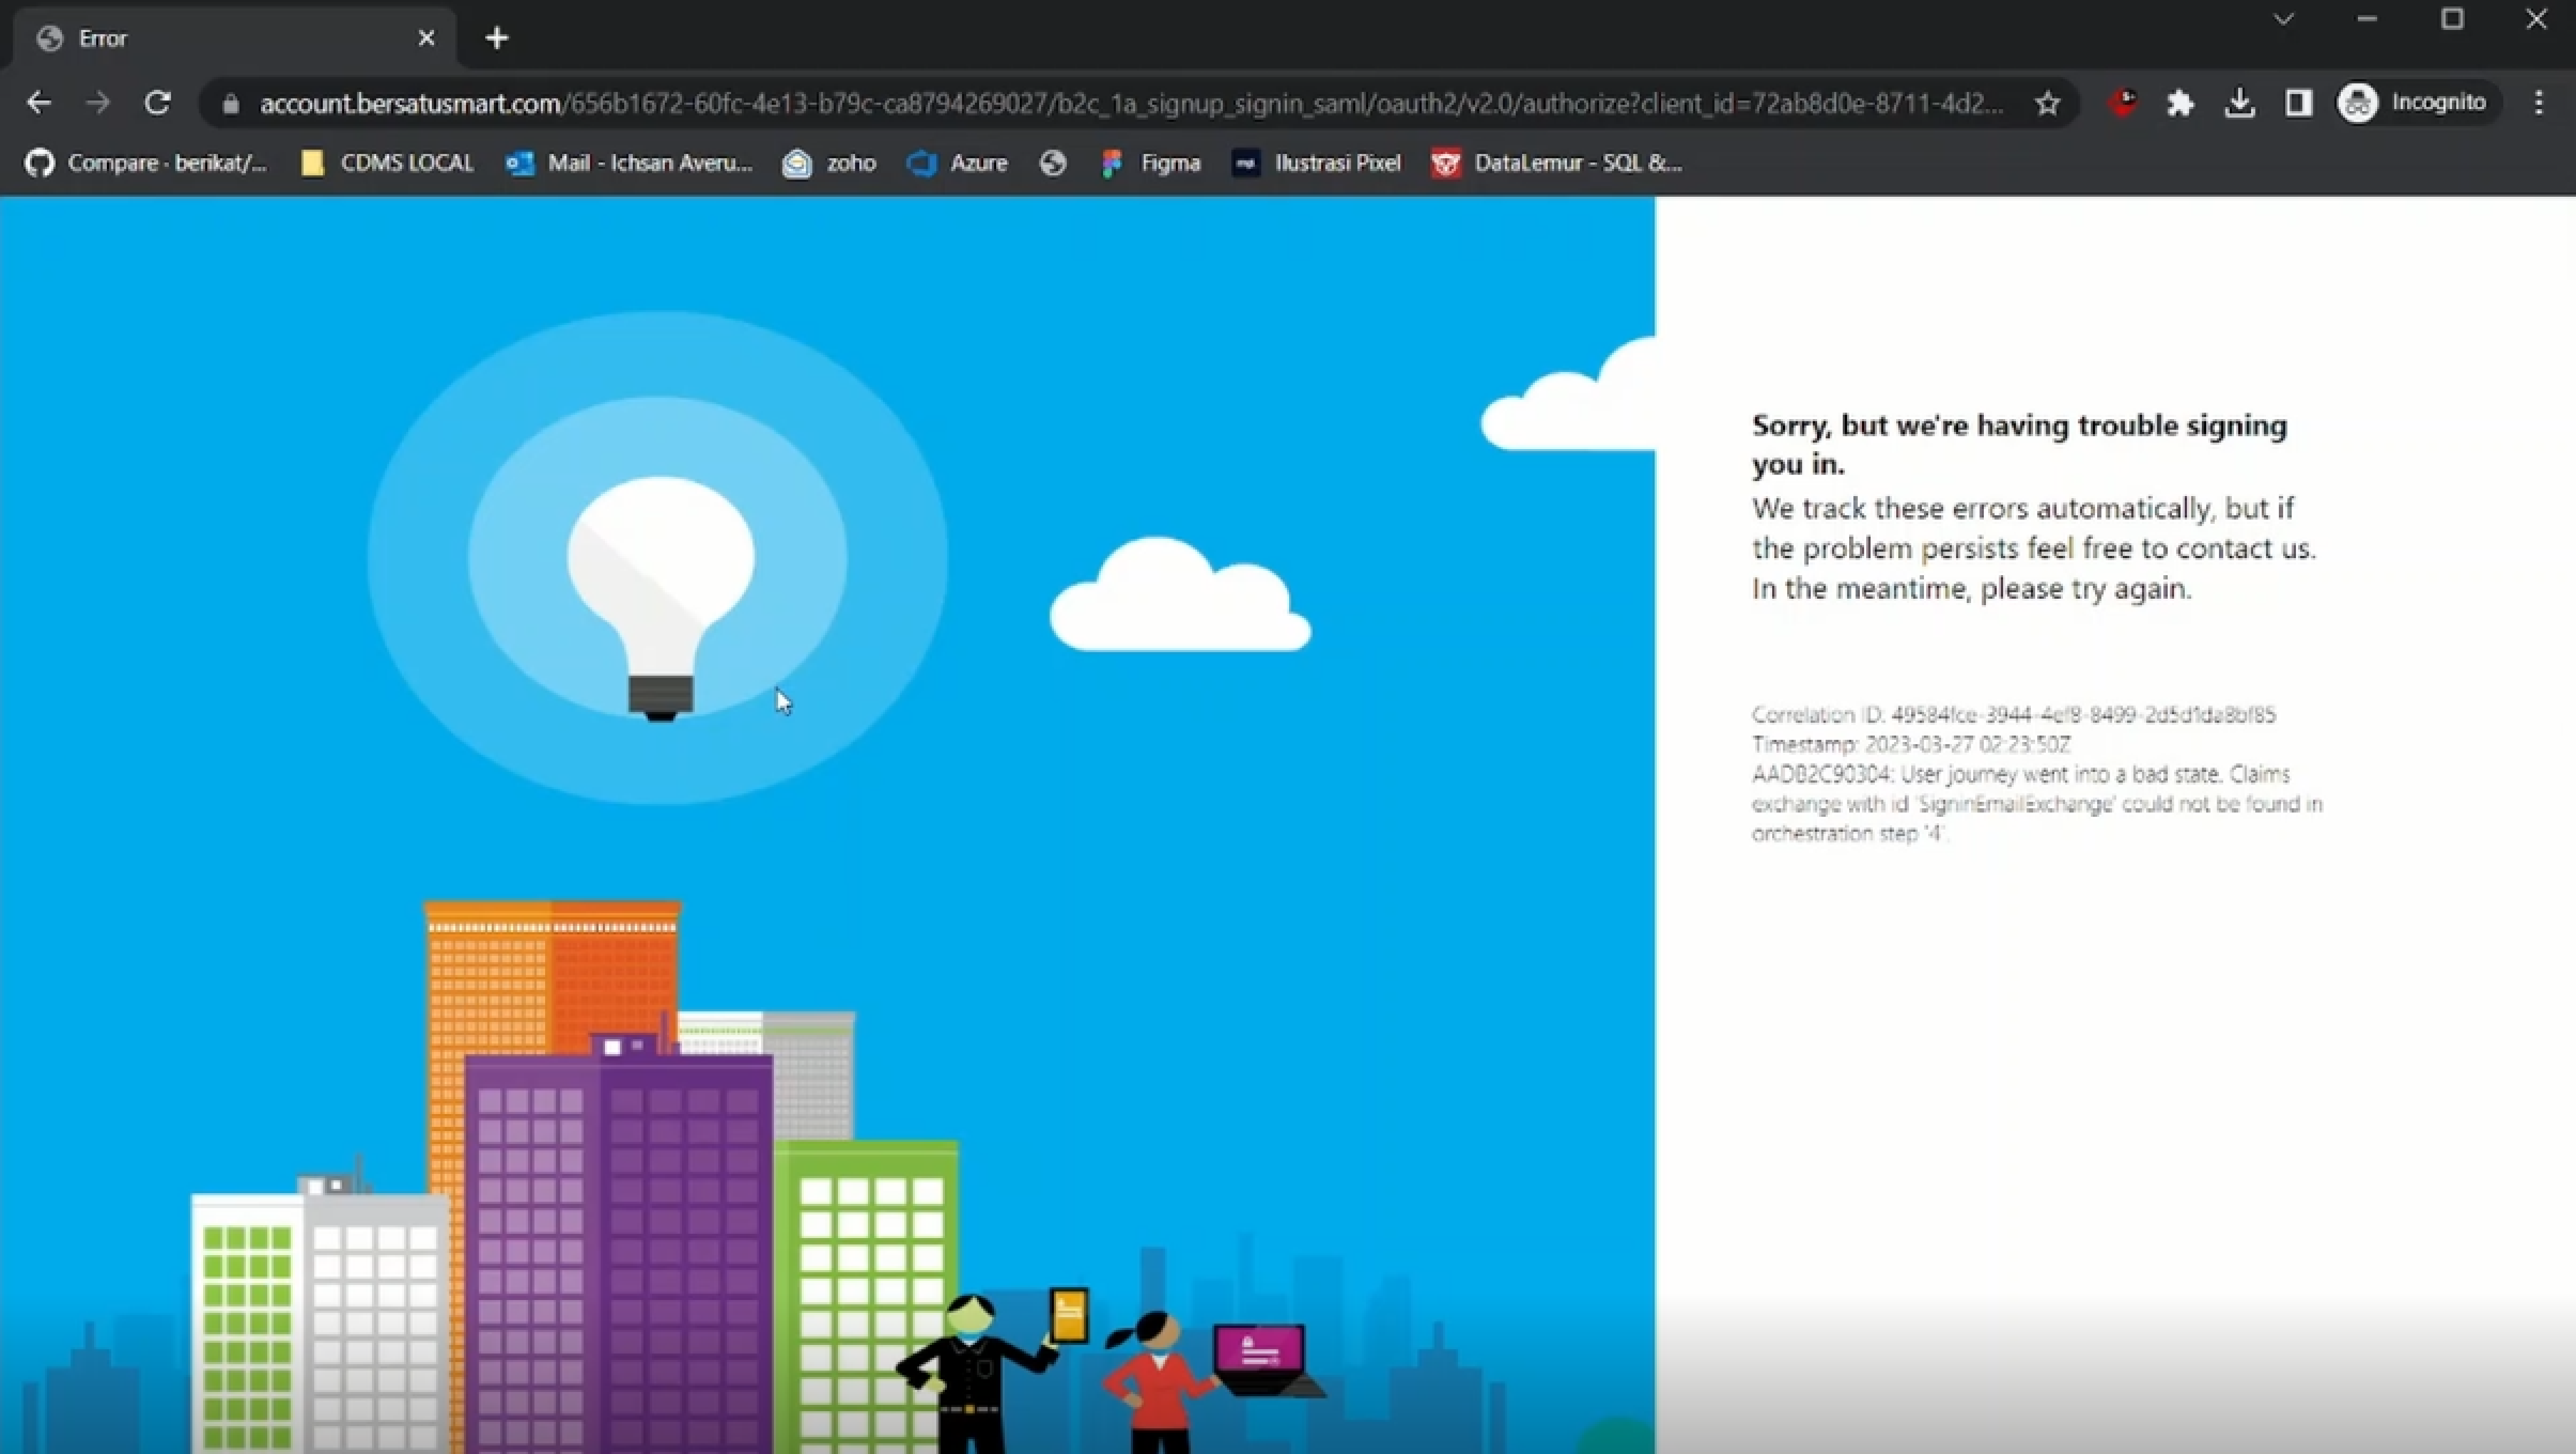
Task: Click the browser back arrow
Action: 39,103
